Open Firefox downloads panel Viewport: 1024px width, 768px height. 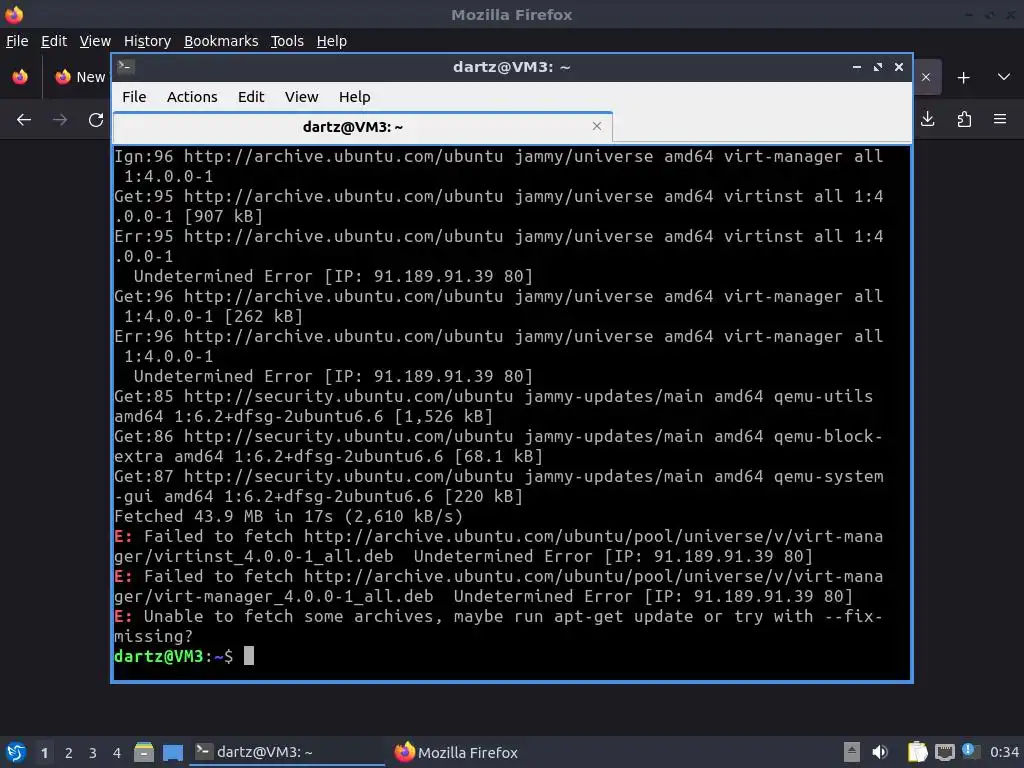coord(928,119)
